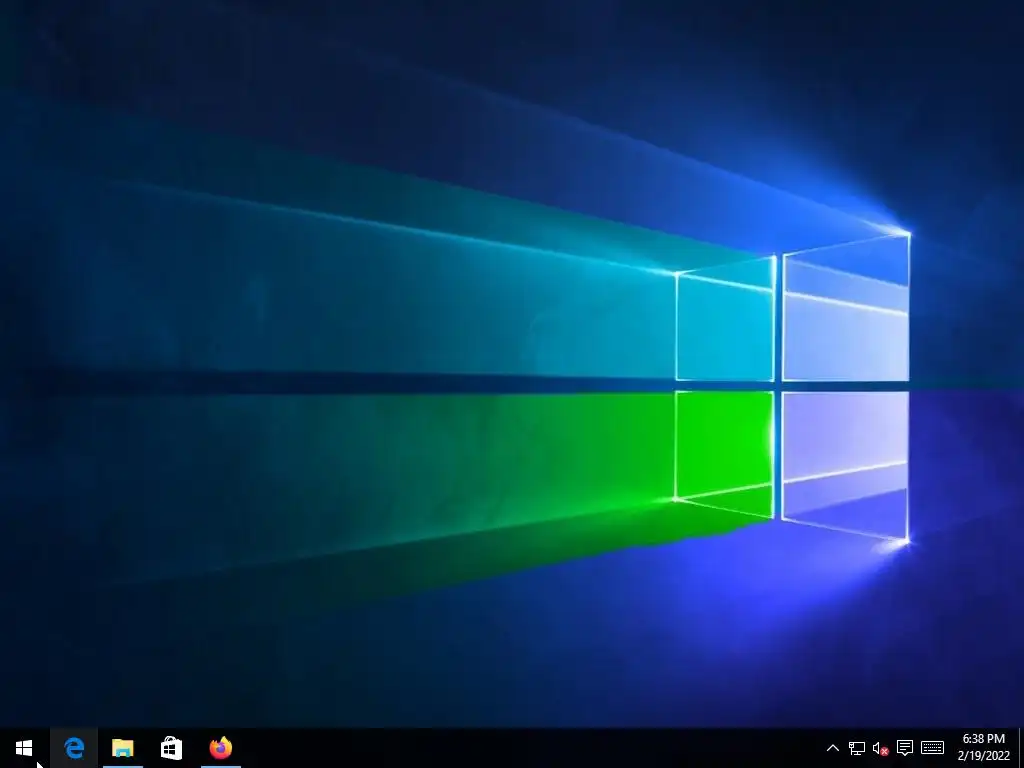Open File Explorer from the taskbar
This screenshot has height=768, width=1024.
pos(123,748)
